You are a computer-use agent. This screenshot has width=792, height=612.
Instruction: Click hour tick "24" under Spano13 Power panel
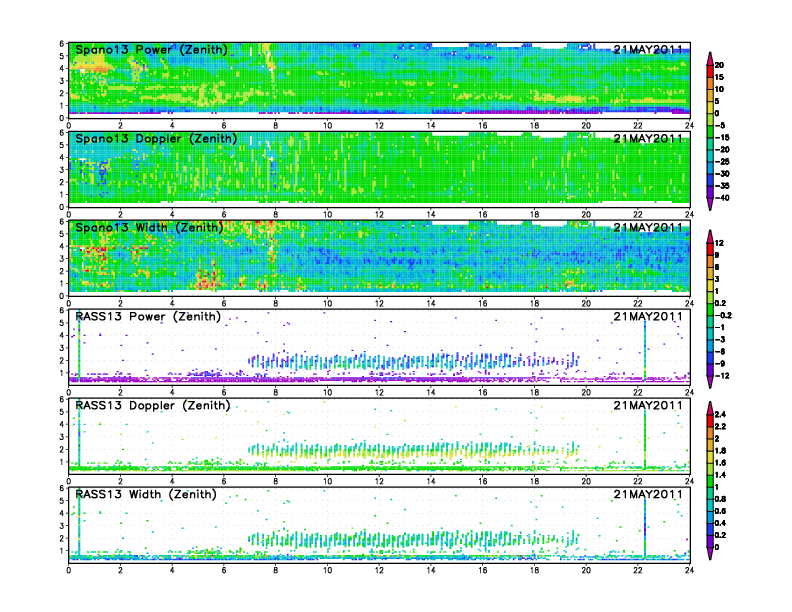(x=689, y=126)
